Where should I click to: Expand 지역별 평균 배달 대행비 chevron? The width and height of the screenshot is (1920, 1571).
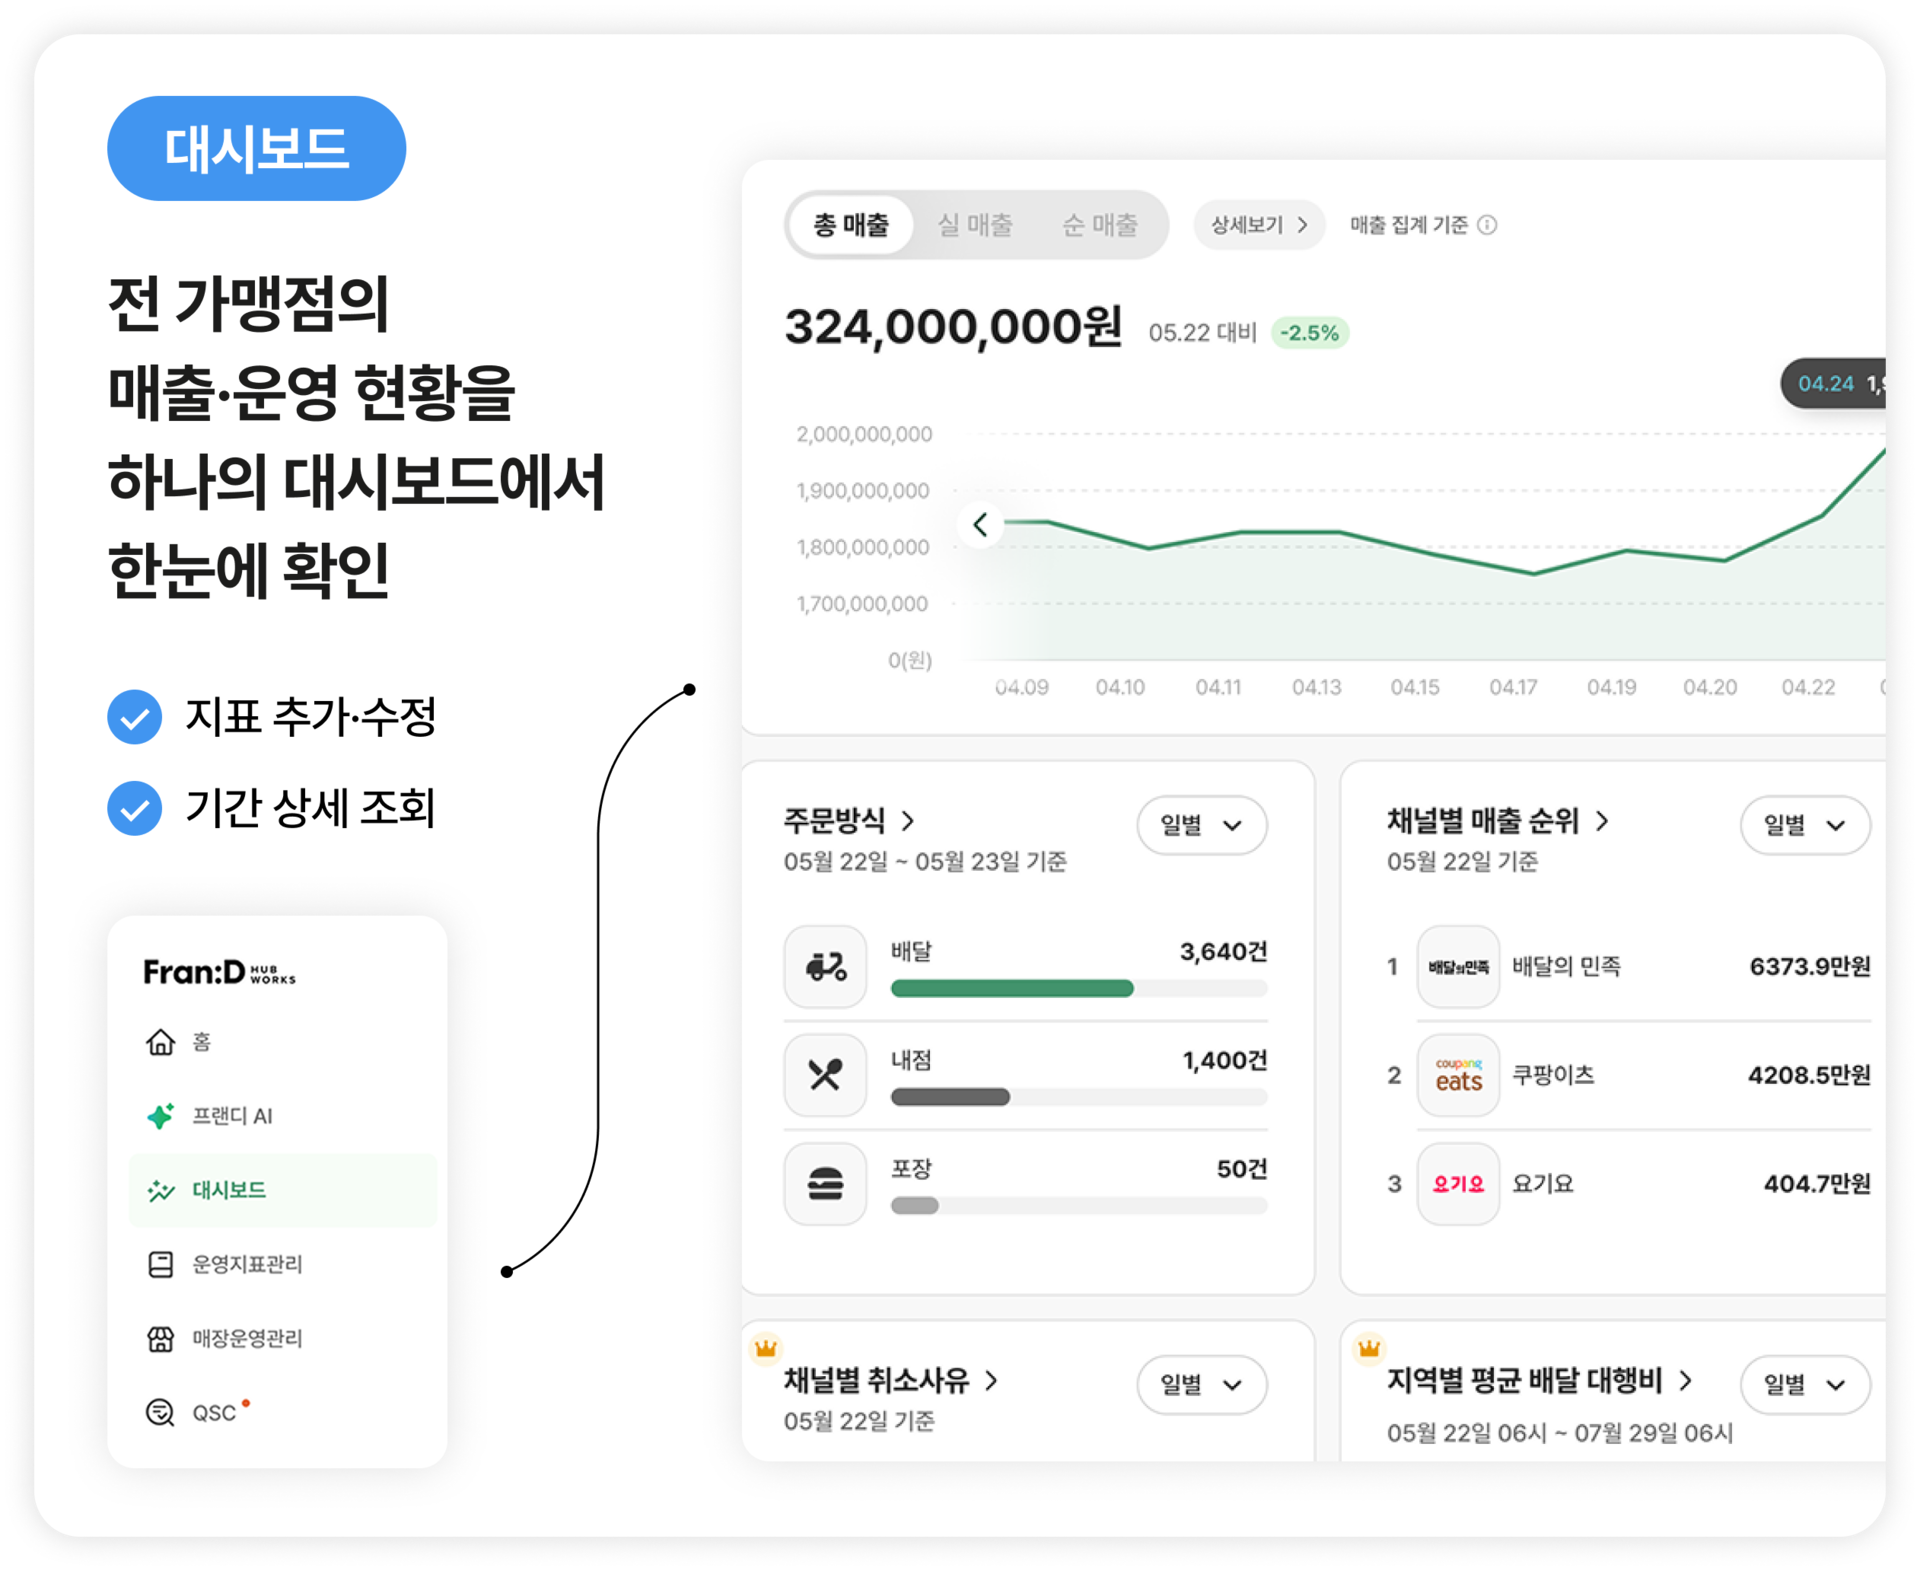[x=1685, y=1381]
